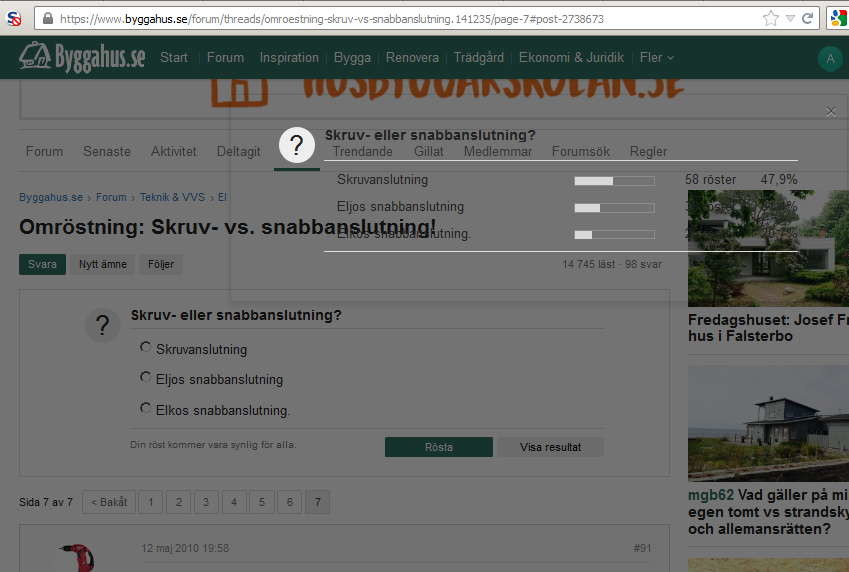The width and height of the screenshot is (849, 572).
Task: Pick the Elkos snabbanslutning radio option
Action: (146, 408)
